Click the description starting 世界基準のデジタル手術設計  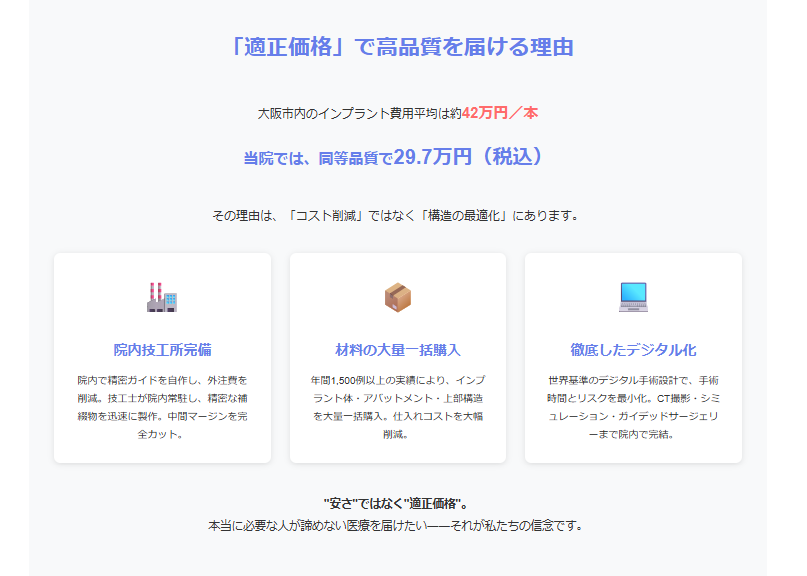pos(633,407)
